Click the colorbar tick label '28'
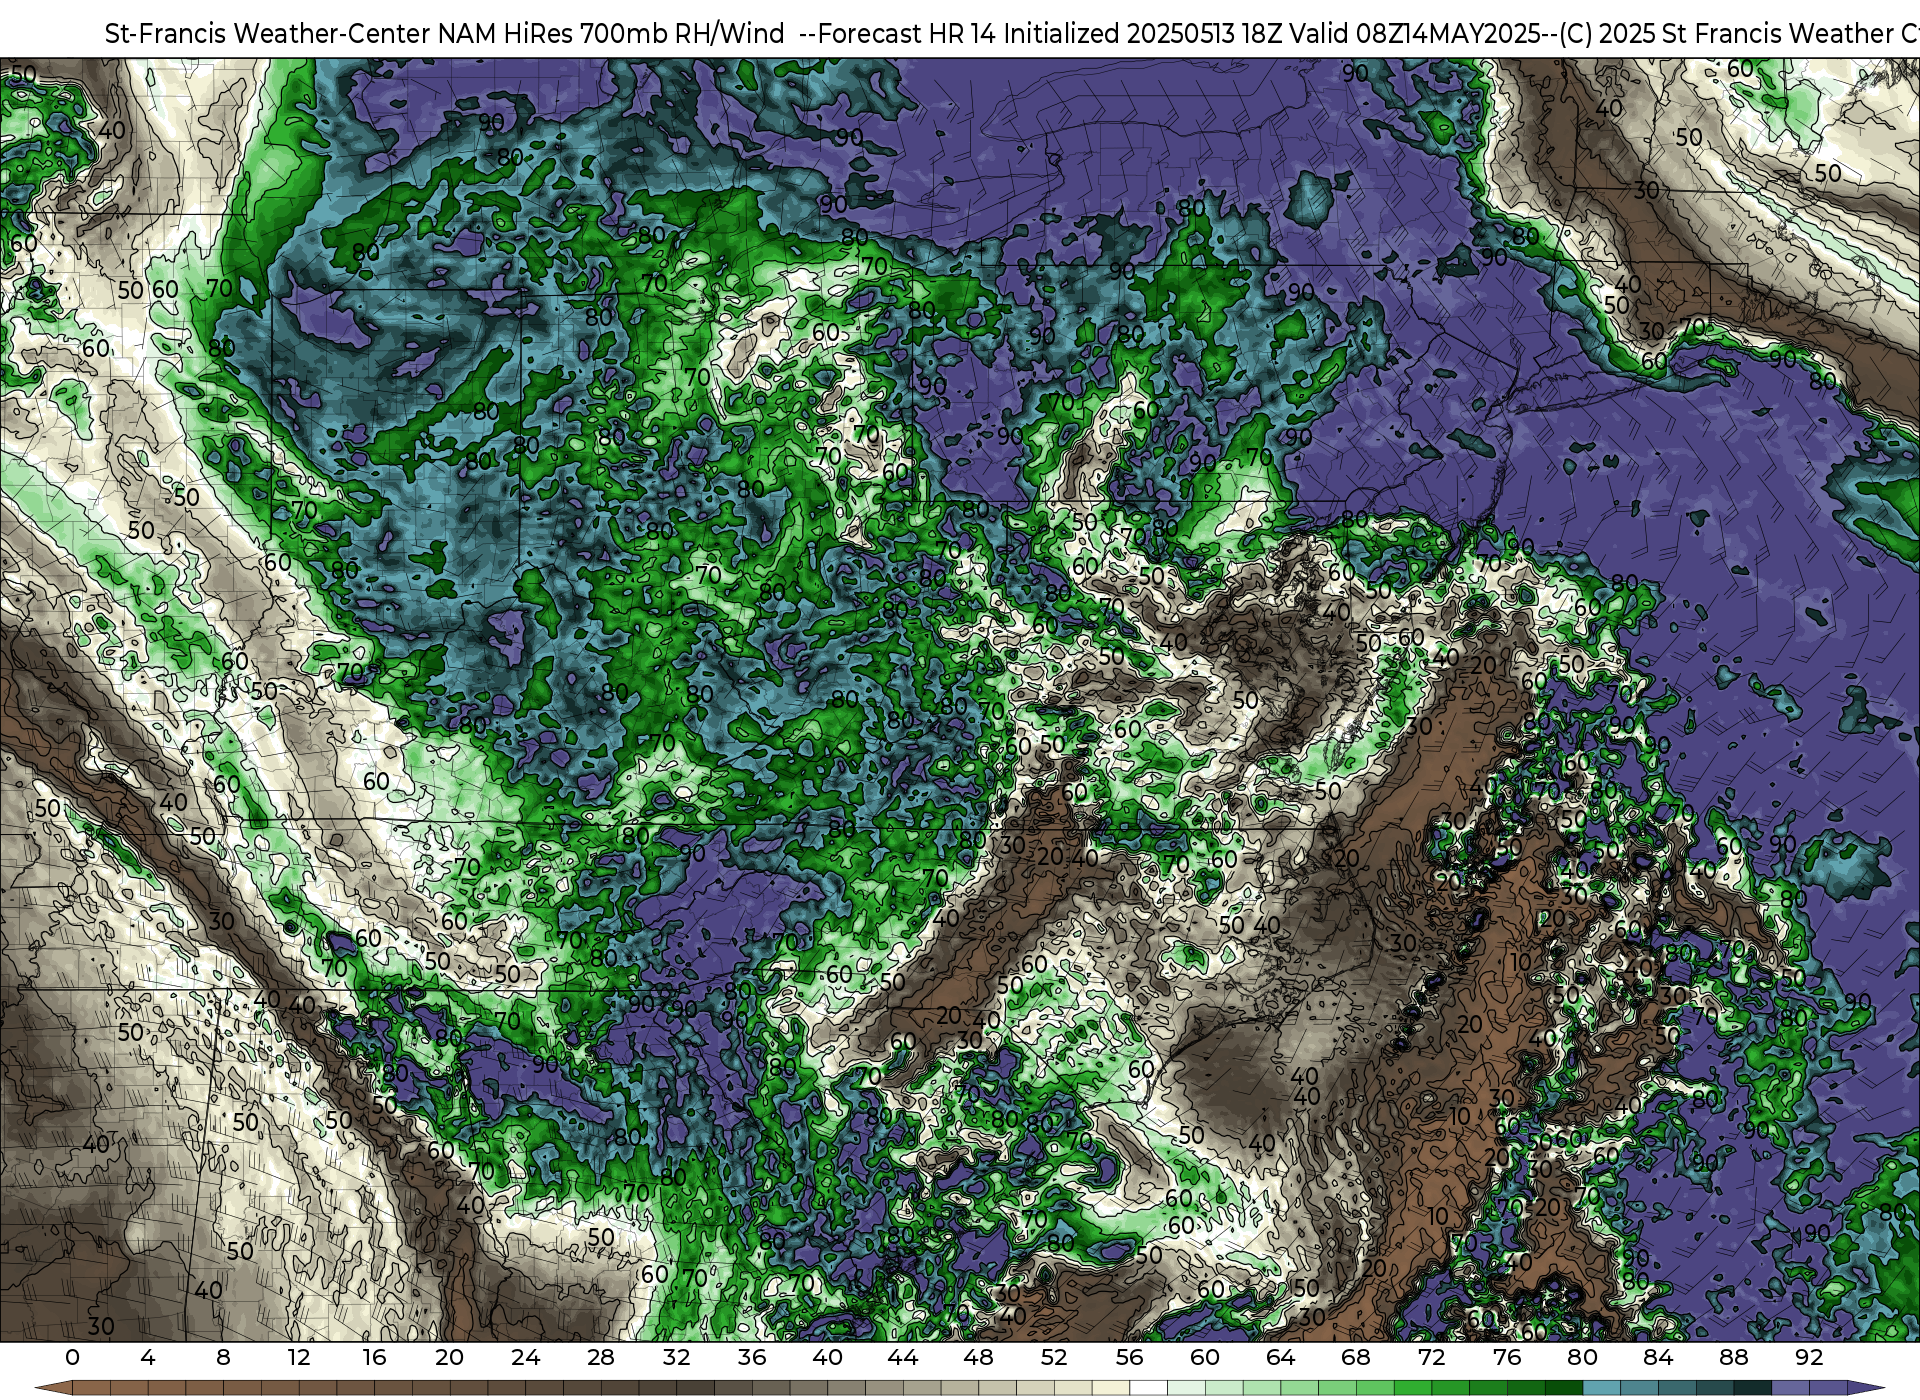Screen dimensions: 1920x1400 click(x=601, y=1358)
